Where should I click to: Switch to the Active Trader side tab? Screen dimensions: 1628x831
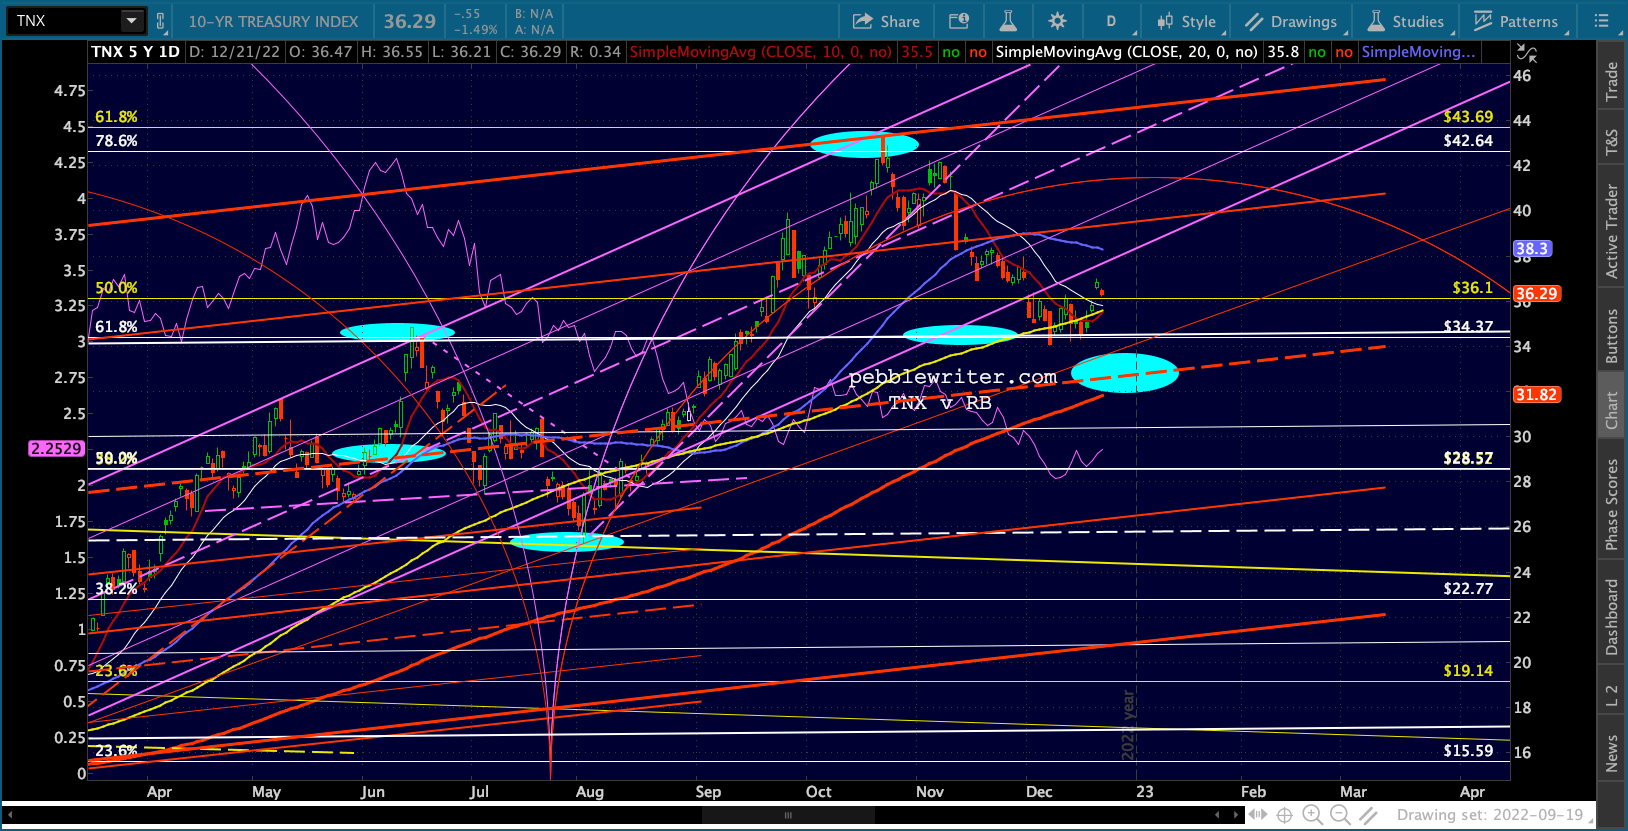(x=1612, y=231)
